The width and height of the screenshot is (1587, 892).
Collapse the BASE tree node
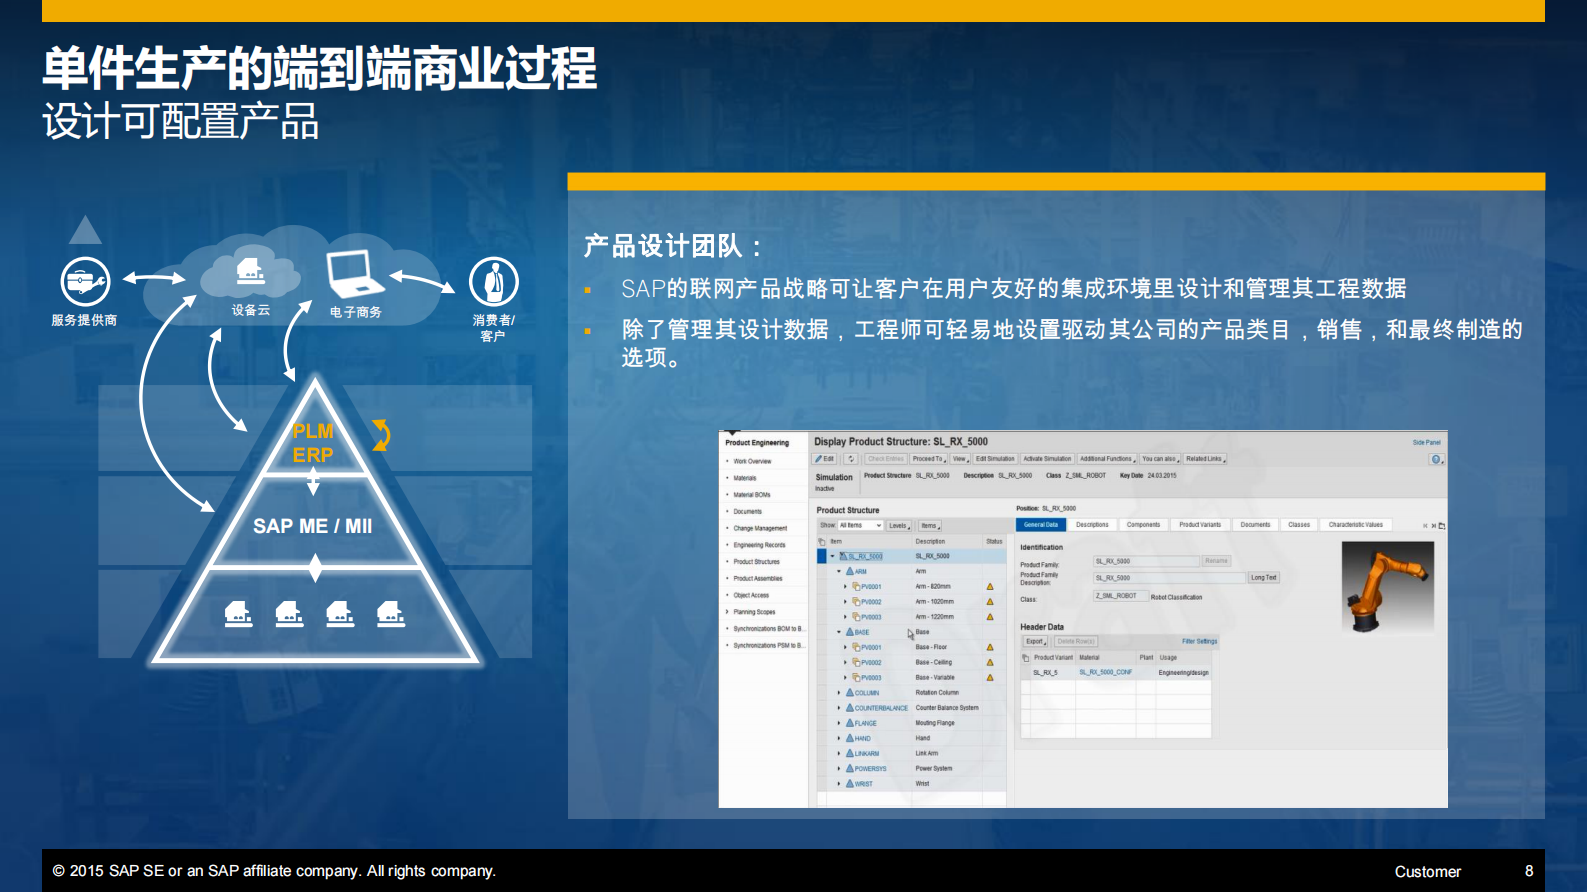(x=839, y=632)
